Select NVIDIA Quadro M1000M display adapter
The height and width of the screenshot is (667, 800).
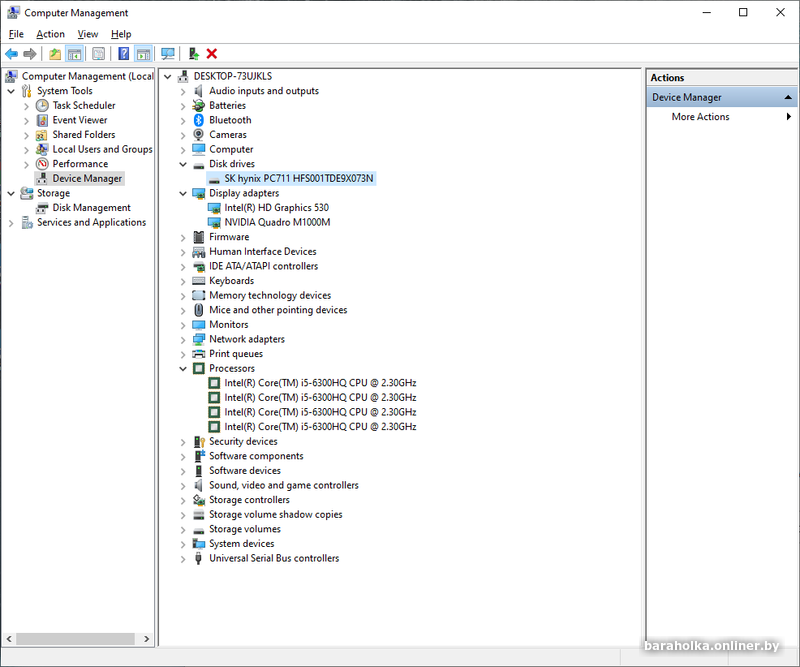click(277, 223)
